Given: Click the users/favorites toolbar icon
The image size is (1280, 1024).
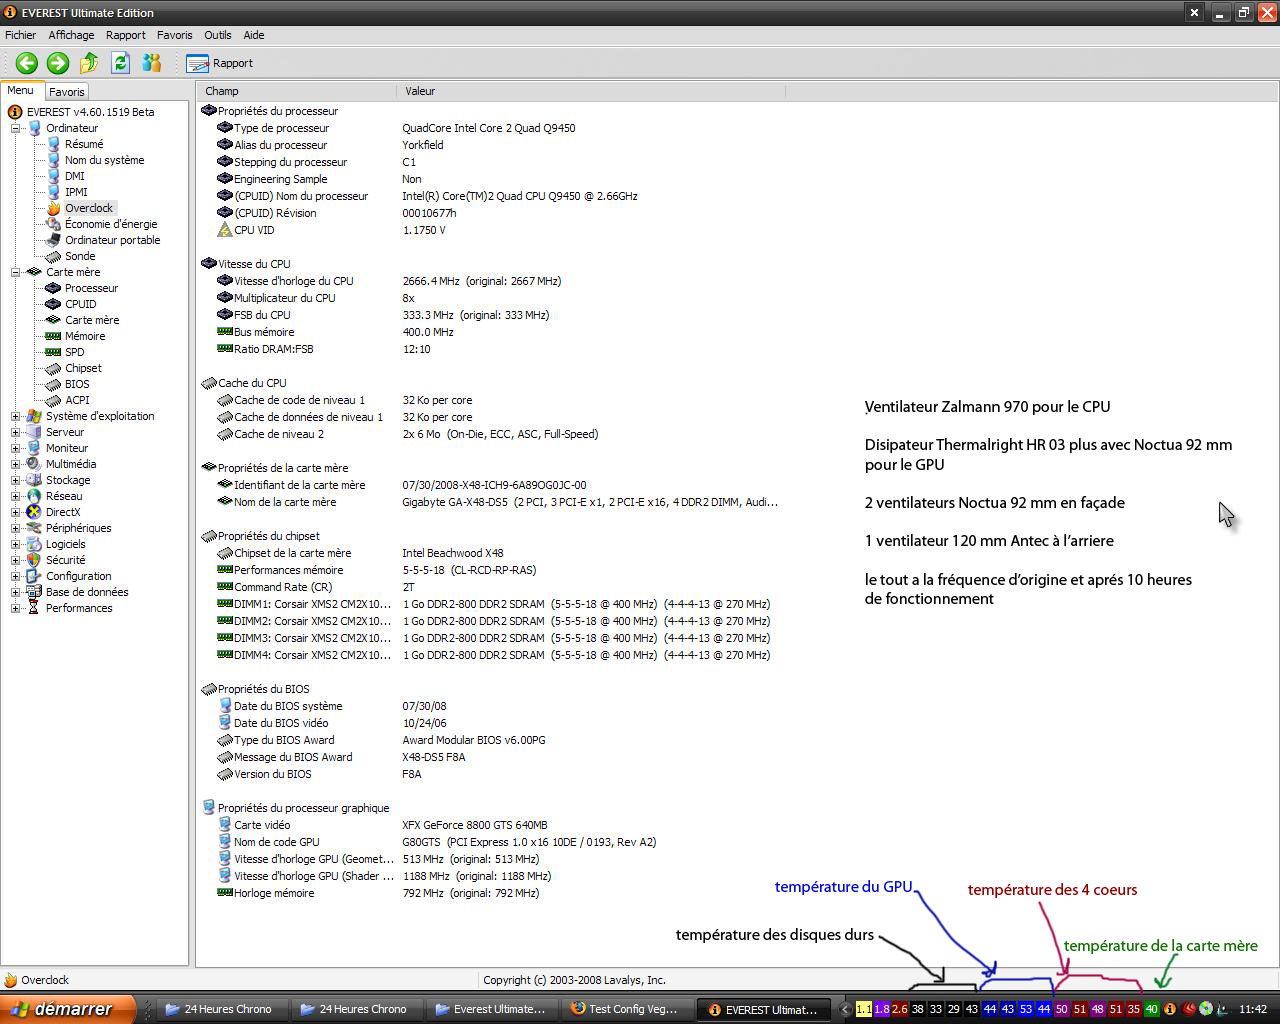Looking at the screenshot, I should pyautogui.click(x=151, y=63).
